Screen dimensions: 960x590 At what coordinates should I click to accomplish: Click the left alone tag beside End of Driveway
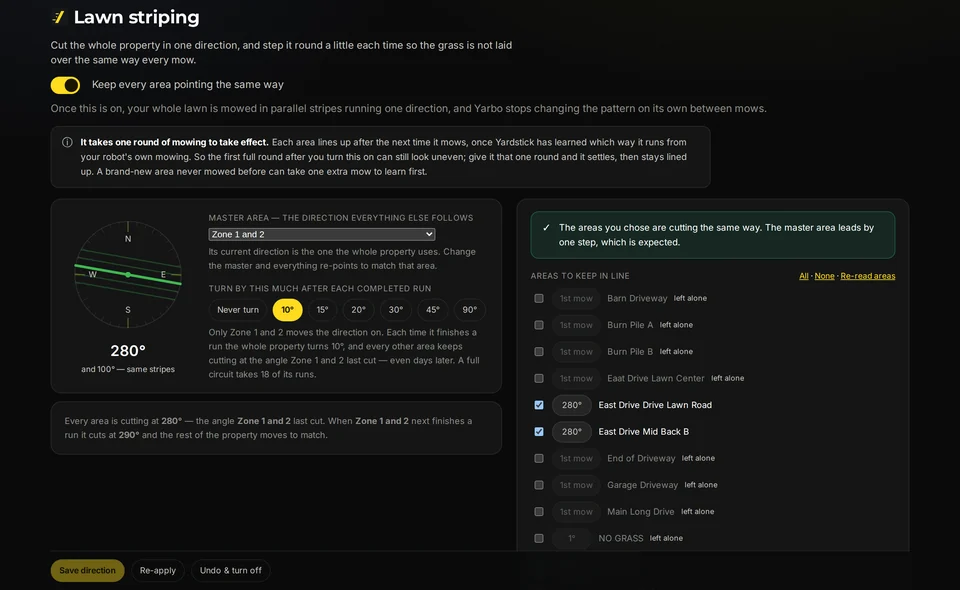pyautogui.click(x=698, y=458)
